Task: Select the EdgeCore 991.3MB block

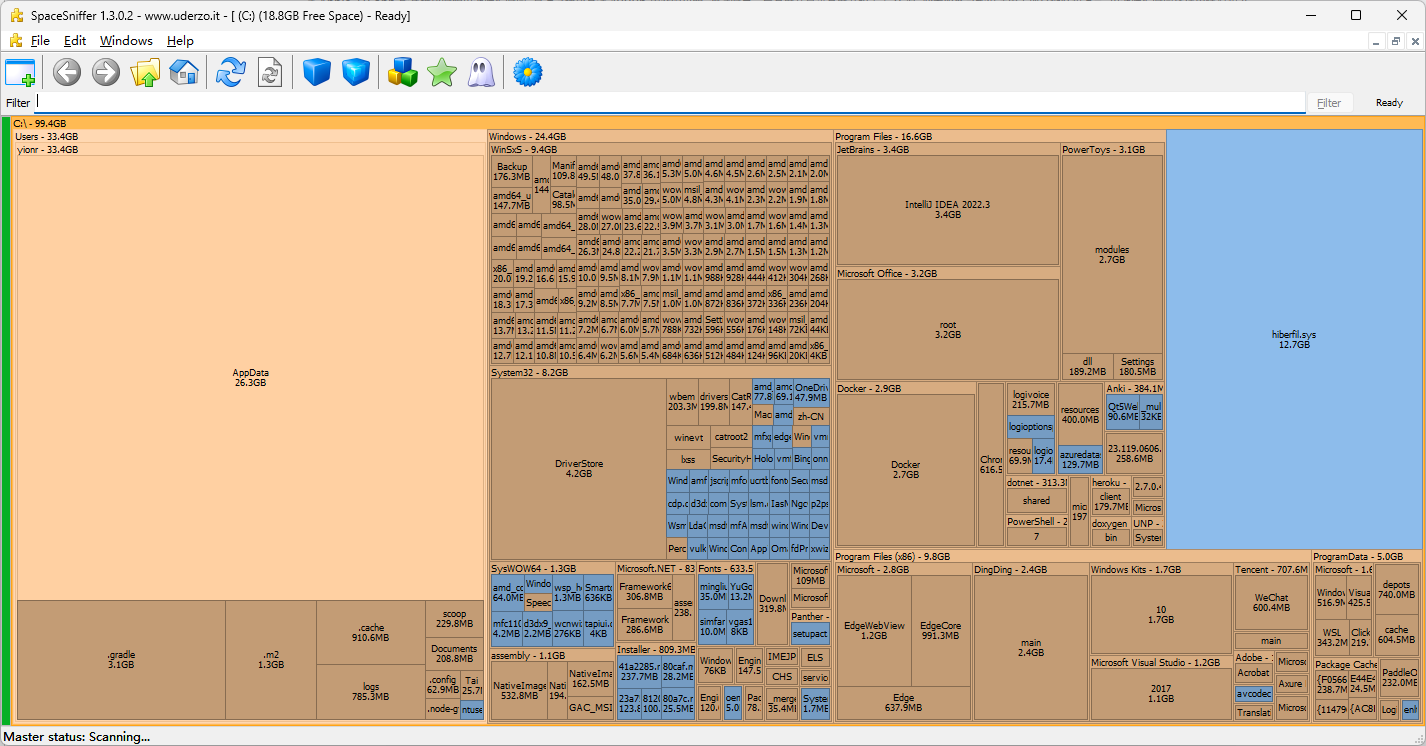Action: click(940, 630)
